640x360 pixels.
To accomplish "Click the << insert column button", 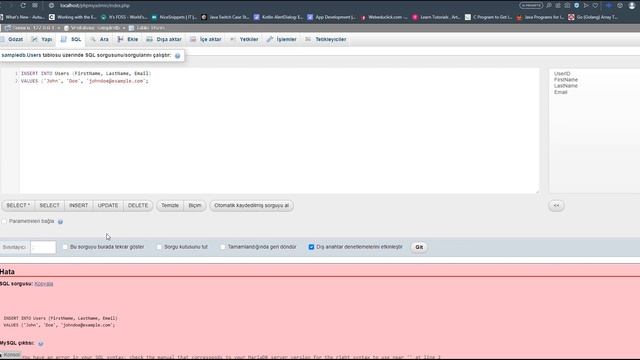I will click(556, 205).
